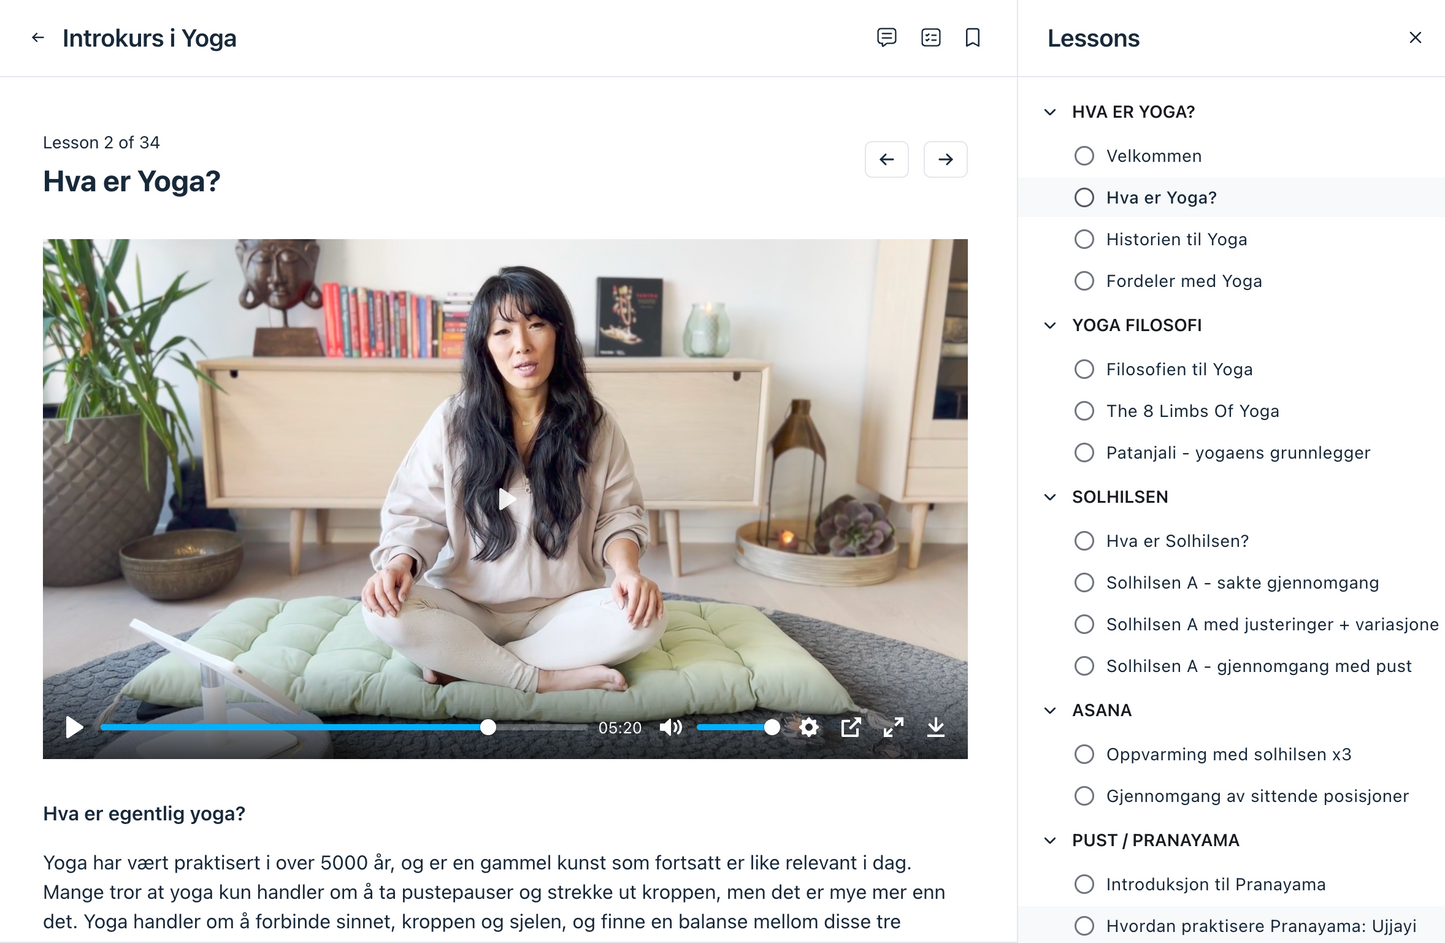Open The 8 Limbs Of Yoga lesson
1445x943 pixels.
point(1192,411)
